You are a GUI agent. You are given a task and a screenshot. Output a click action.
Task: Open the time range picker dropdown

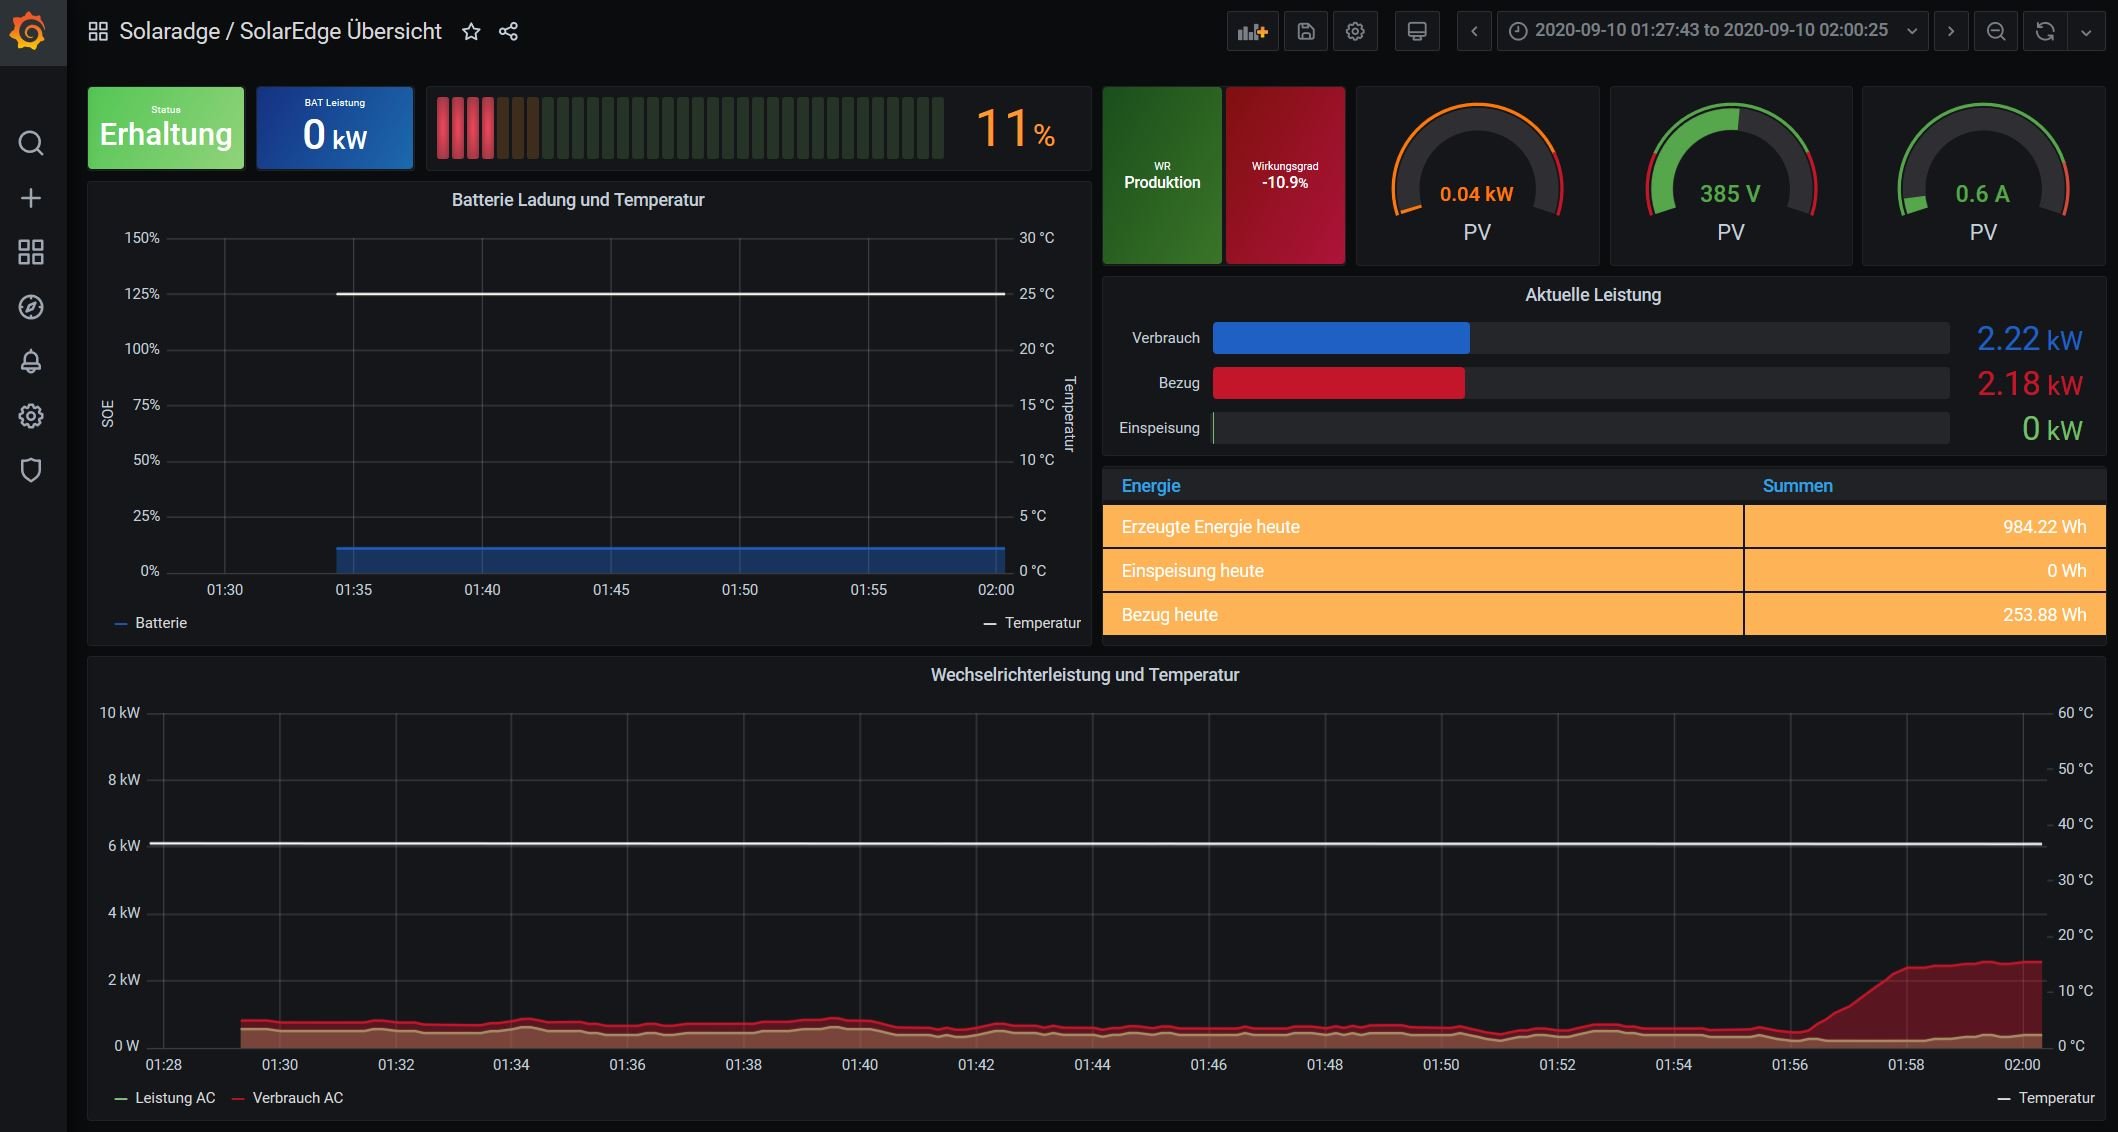pyautogui.click(x=1711, y=31)
